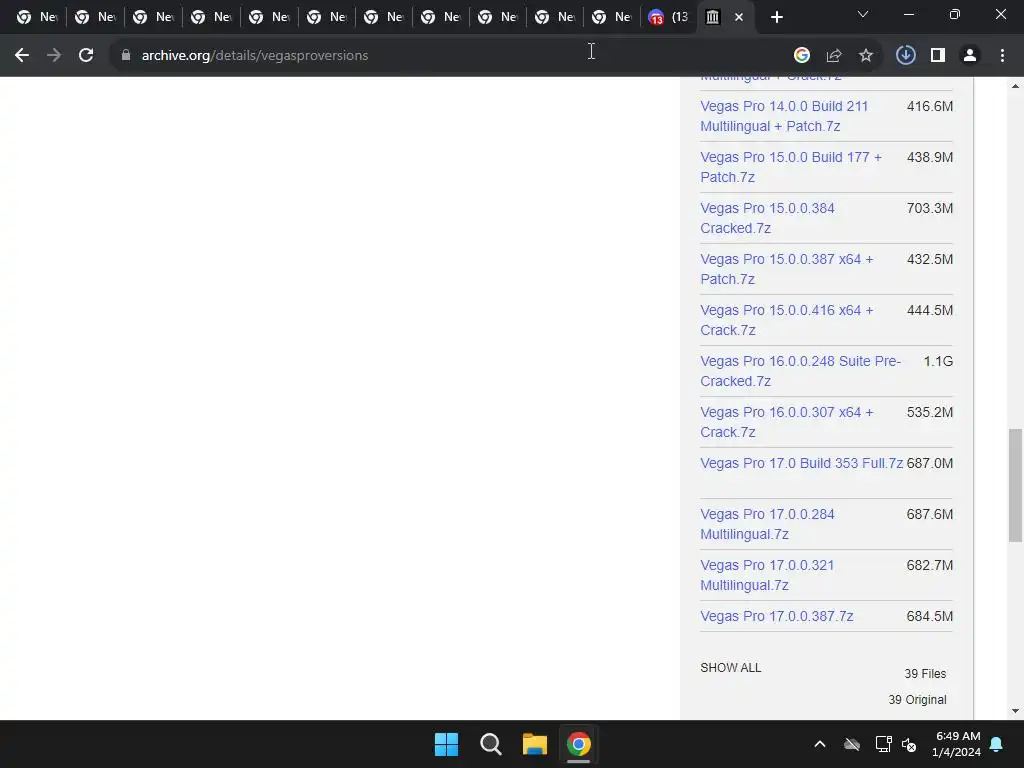
Task: Switch to the tab with red 13 badge
Action: [x=667, y=17]
